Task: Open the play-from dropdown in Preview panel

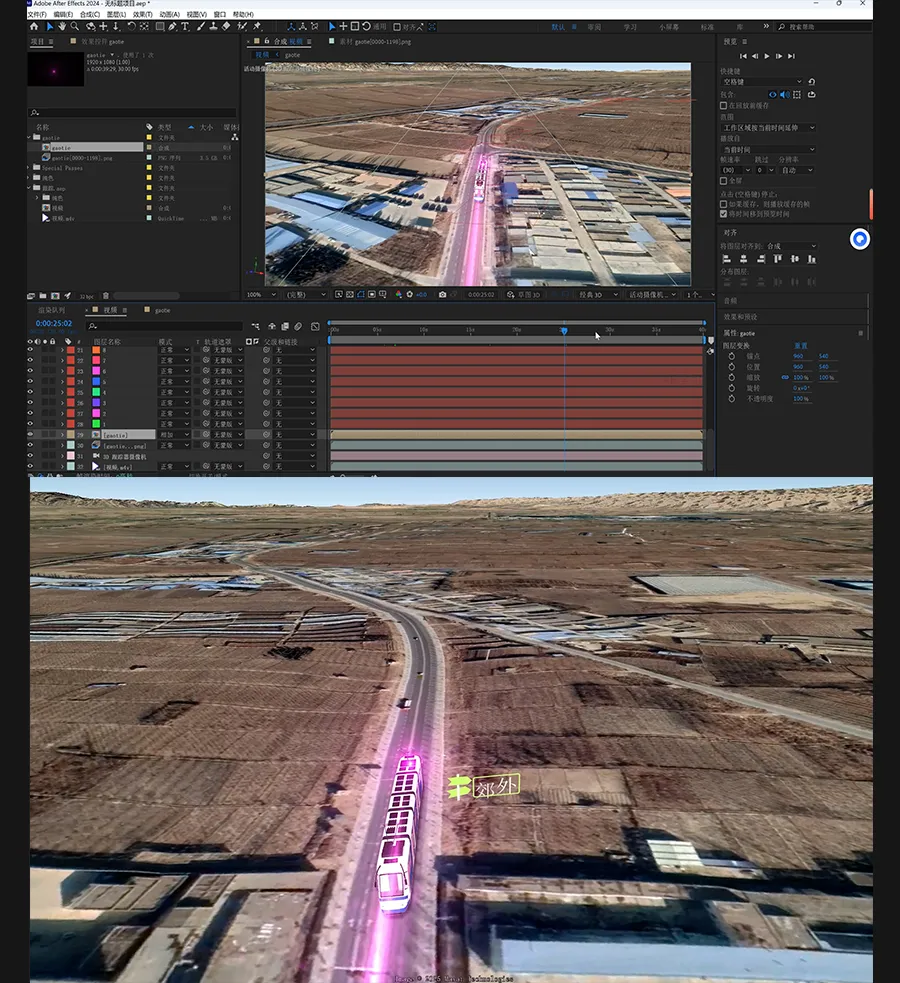Action: (768, 149)
